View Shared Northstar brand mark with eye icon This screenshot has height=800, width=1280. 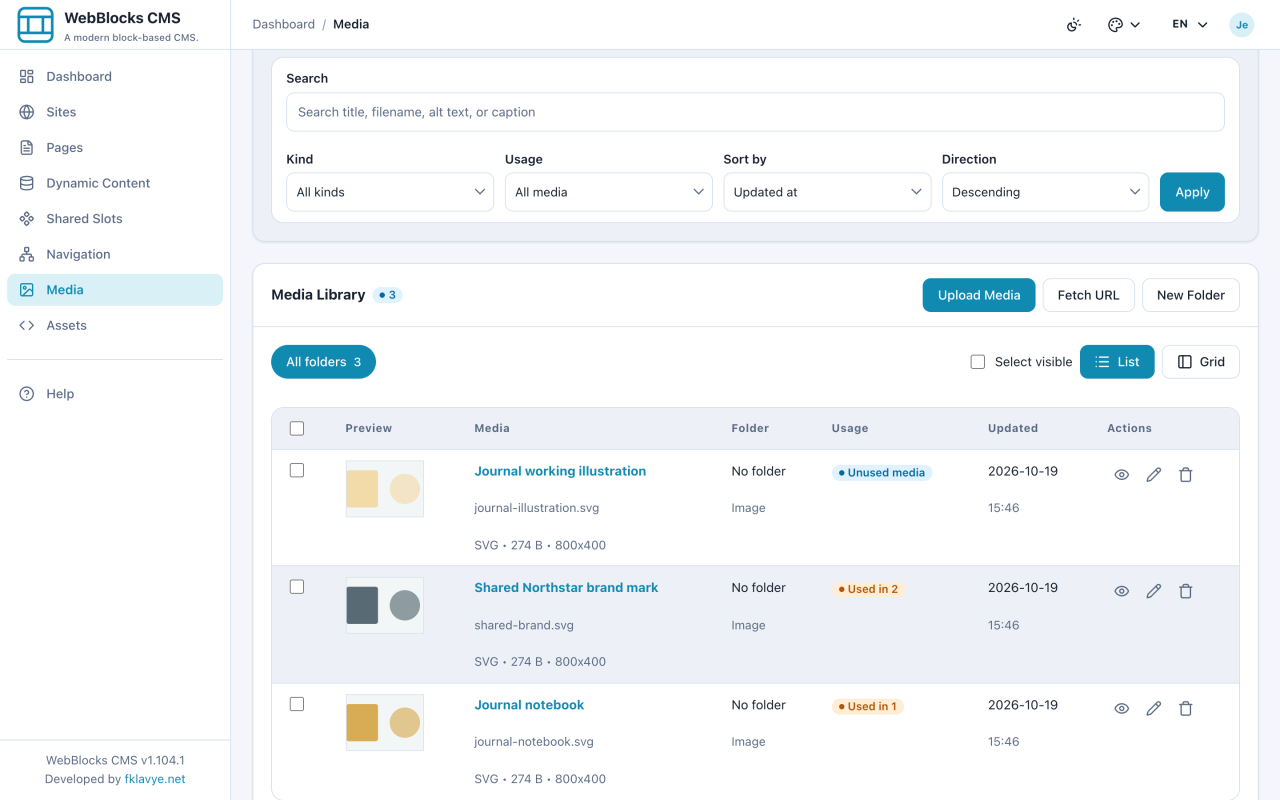tap(1122, 591)
